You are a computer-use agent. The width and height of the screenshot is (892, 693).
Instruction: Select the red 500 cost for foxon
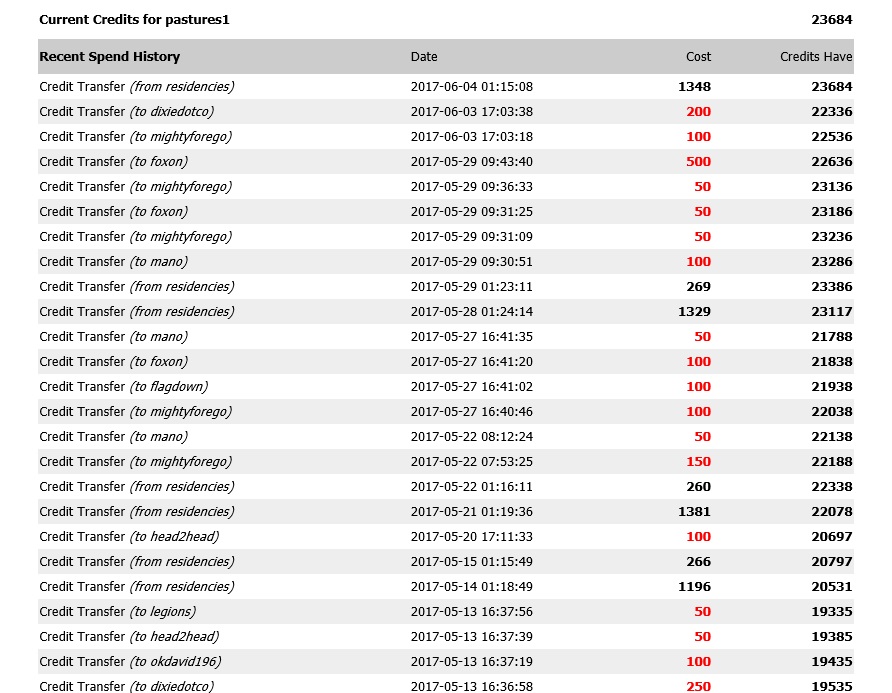698,162
